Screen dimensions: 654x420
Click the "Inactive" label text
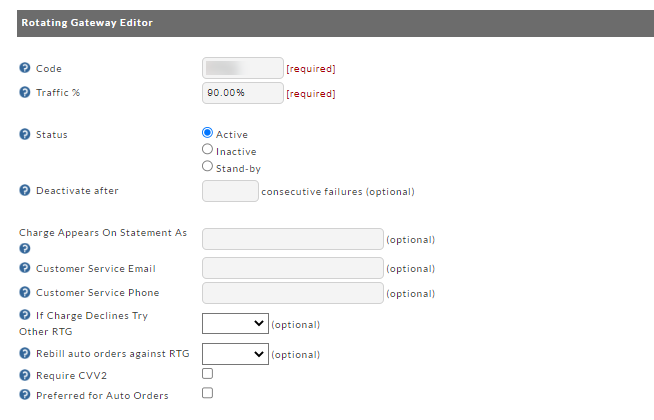[236, 151]
